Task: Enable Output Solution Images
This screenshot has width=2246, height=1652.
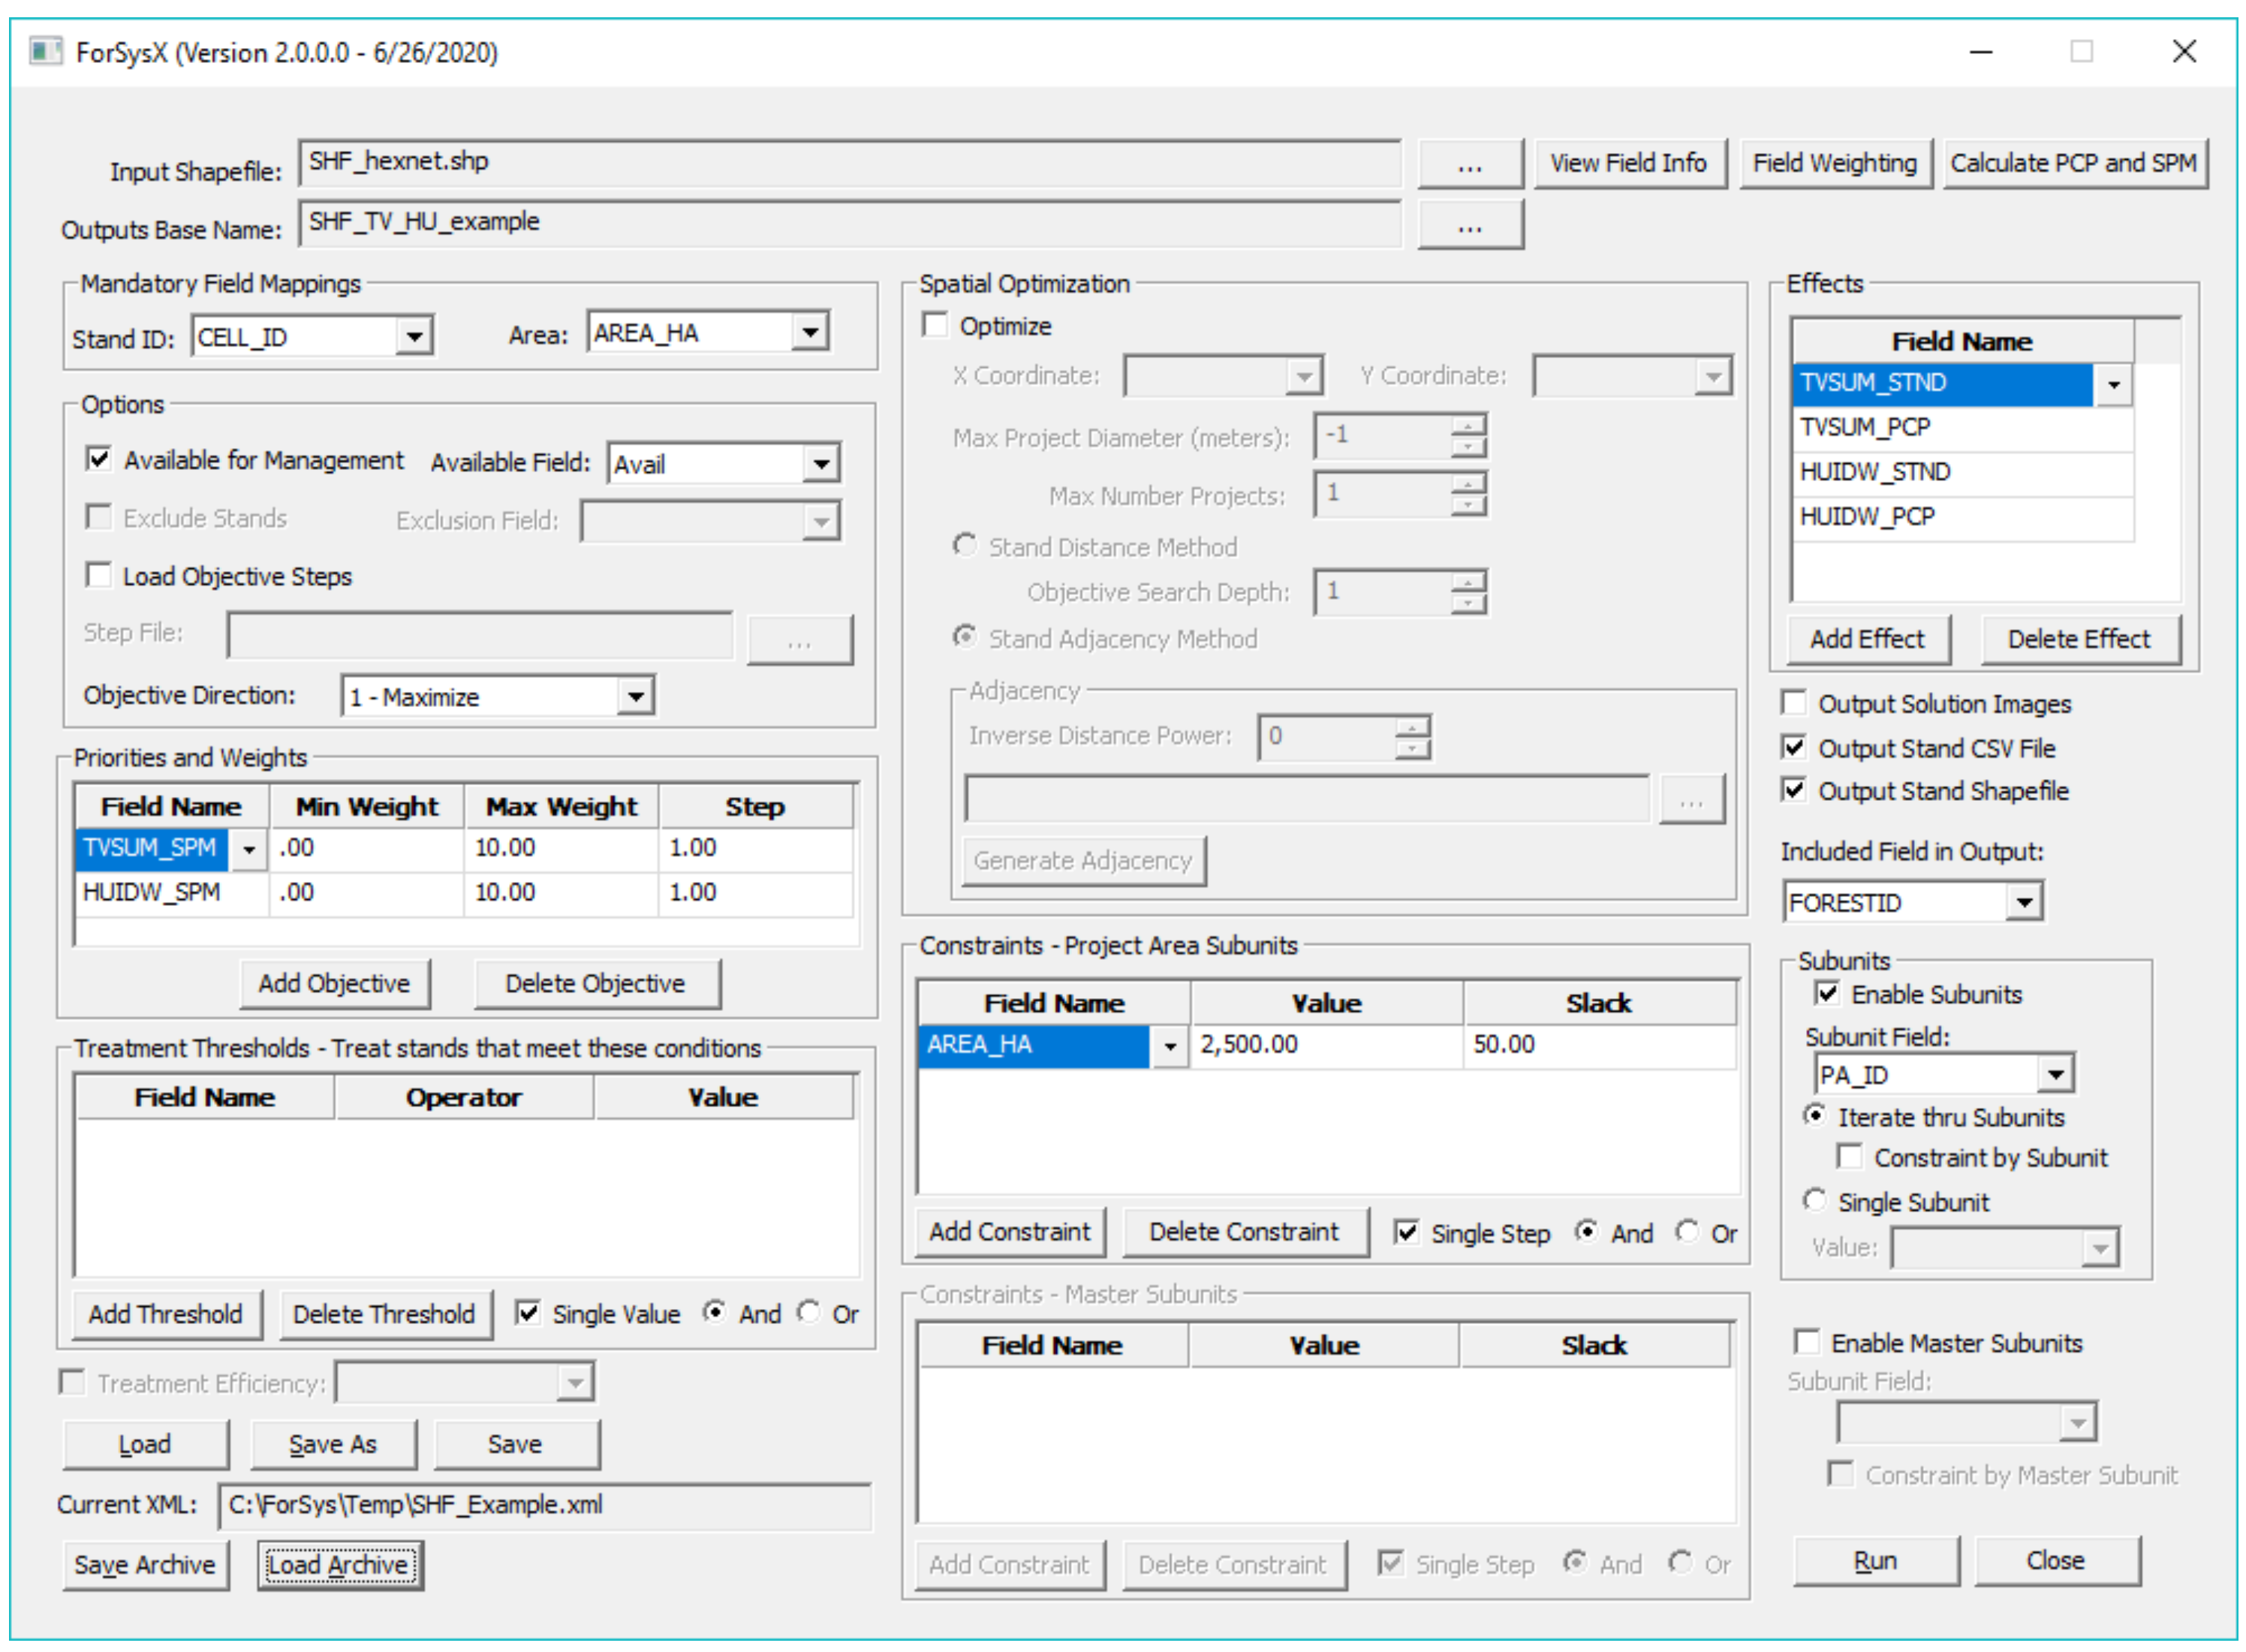Action: click(1794, 703)
